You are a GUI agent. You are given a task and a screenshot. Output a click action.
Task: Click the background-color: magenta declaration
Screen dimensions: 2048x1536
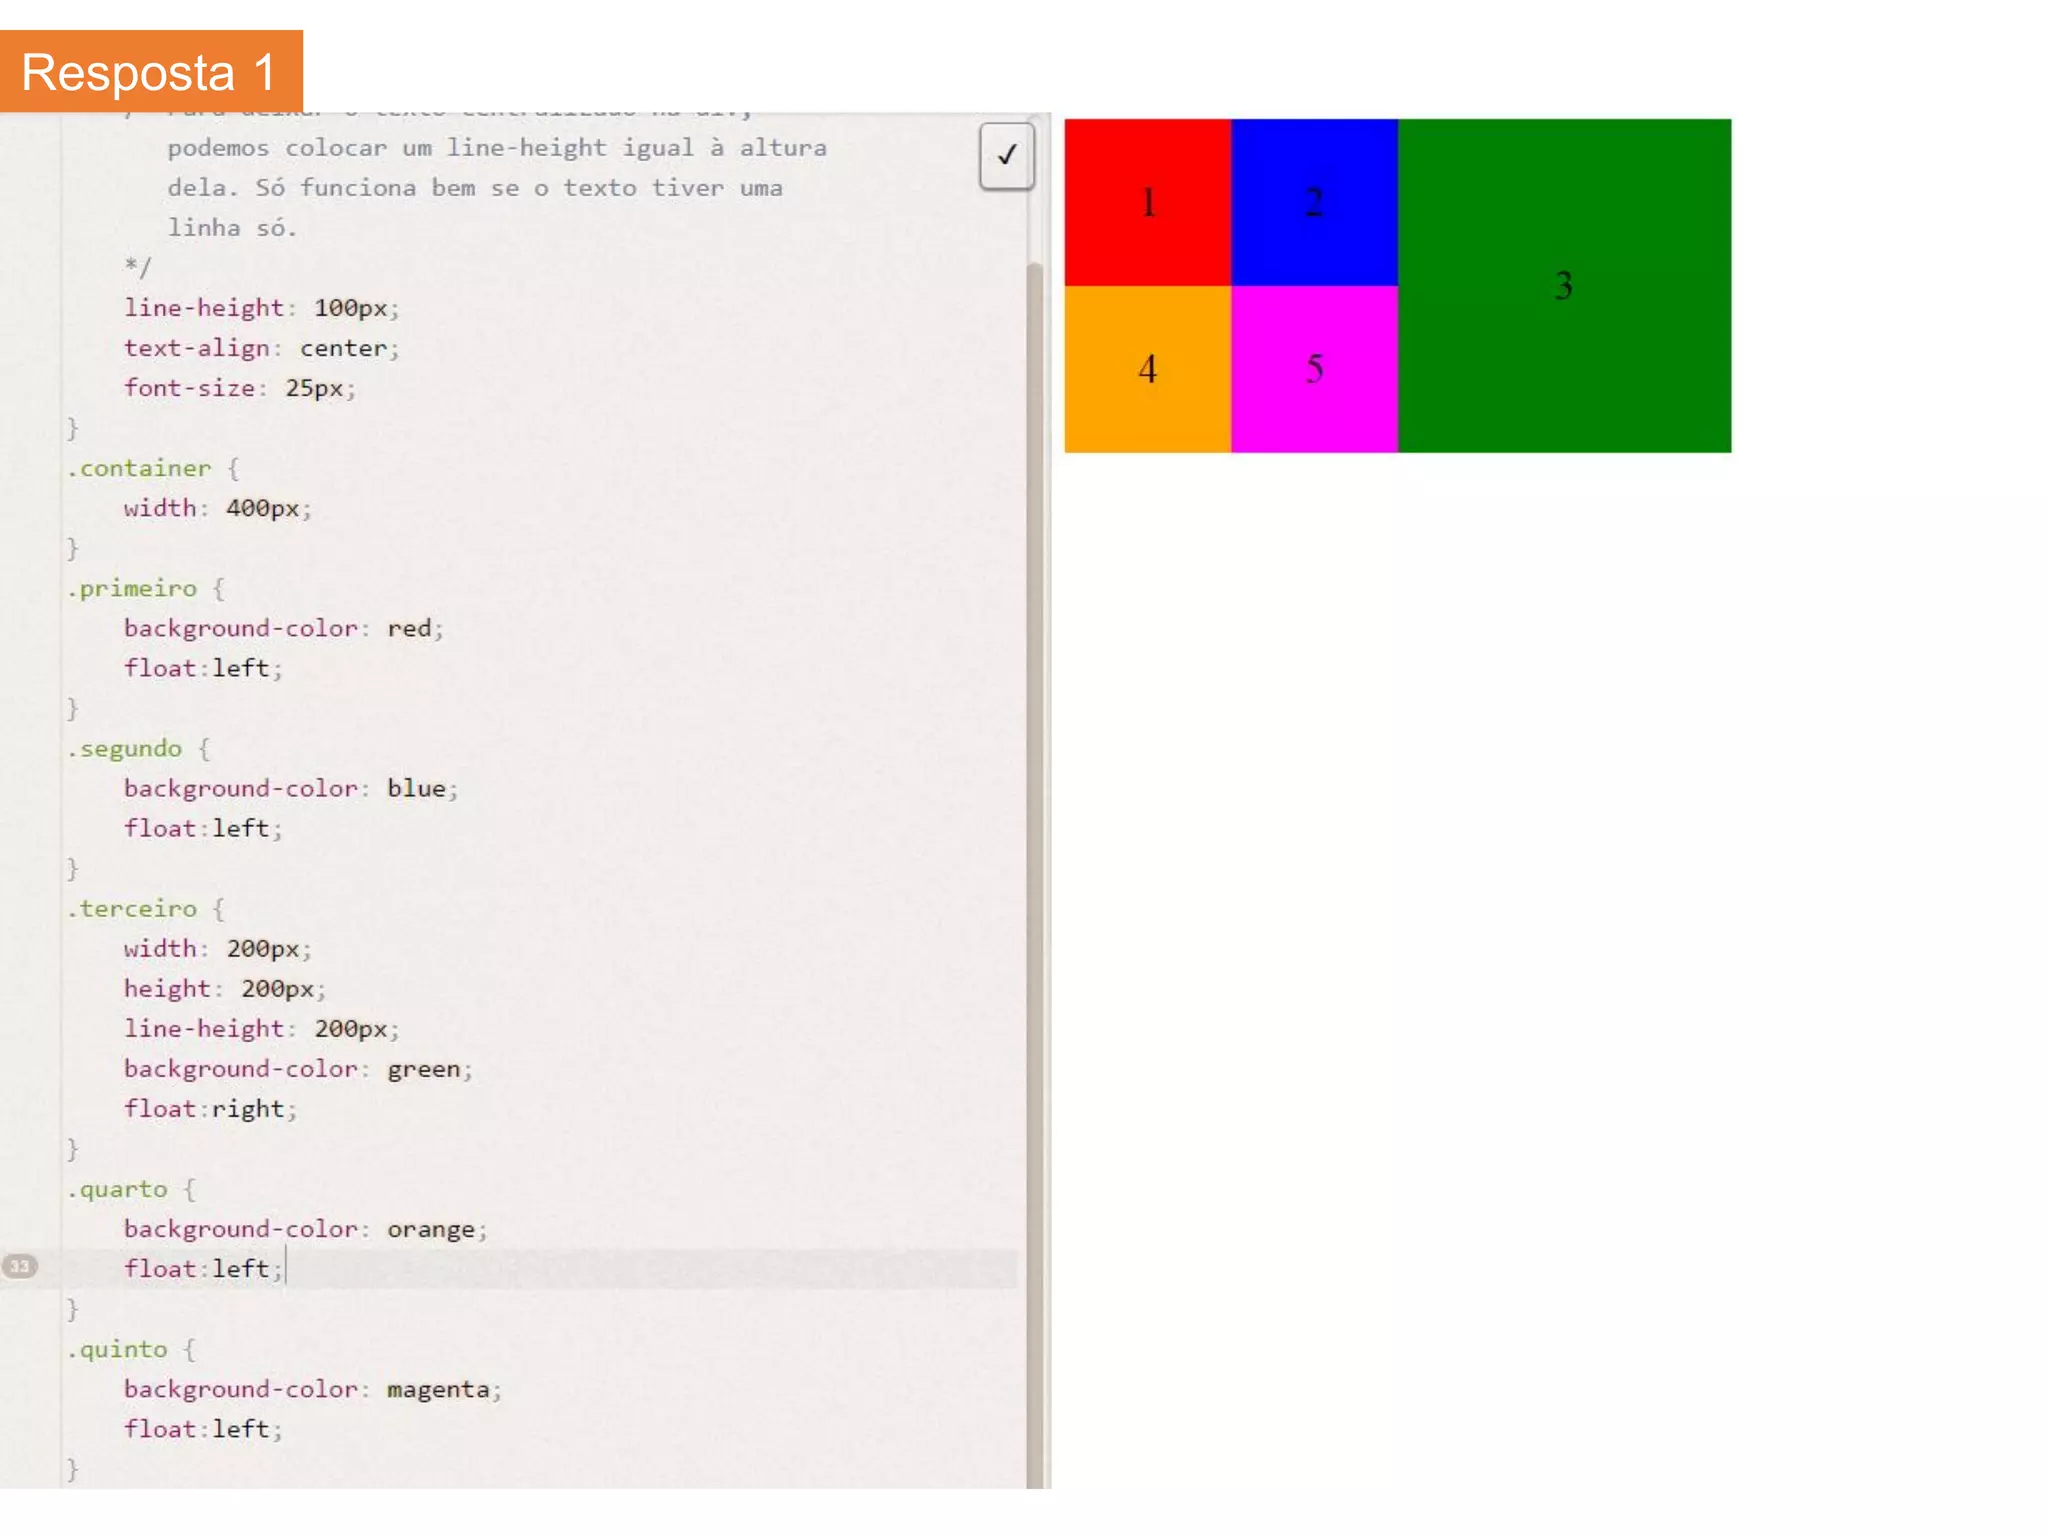[x=312, y=1389]
